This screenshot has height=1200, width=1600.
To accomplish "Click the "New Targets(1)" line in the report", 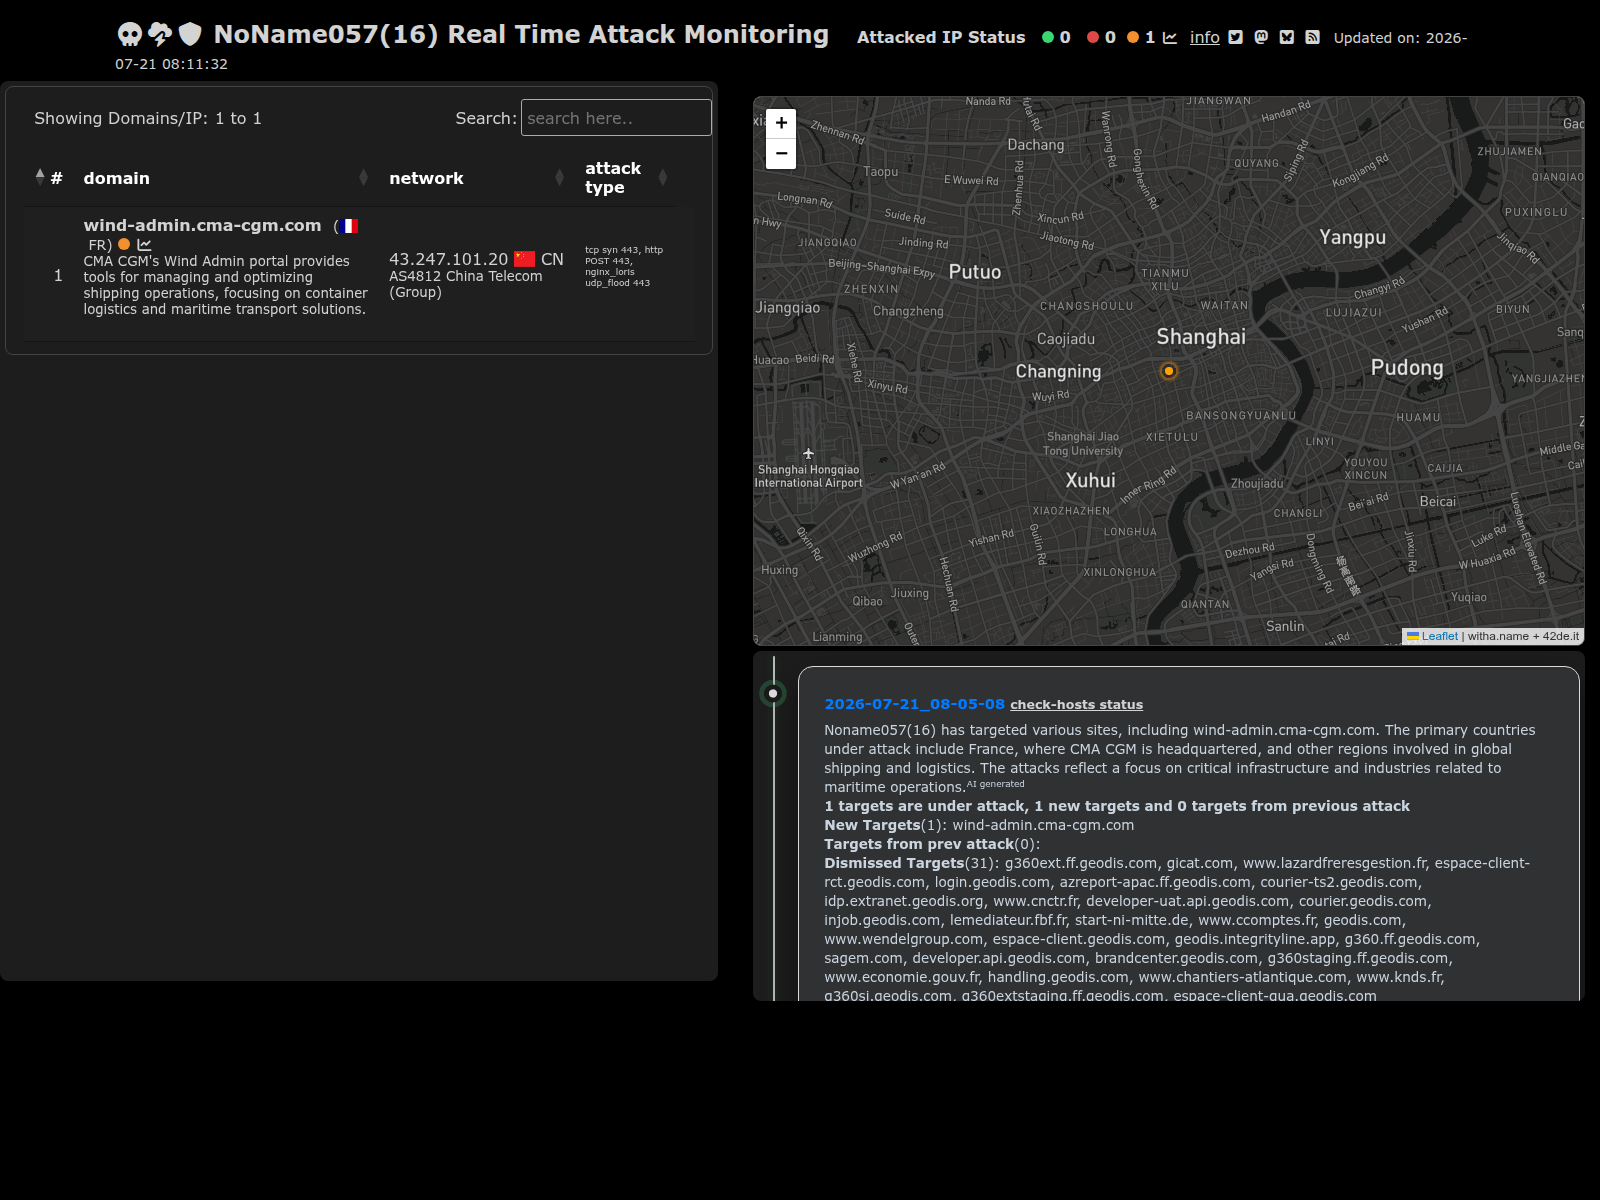I will (979, 825).
